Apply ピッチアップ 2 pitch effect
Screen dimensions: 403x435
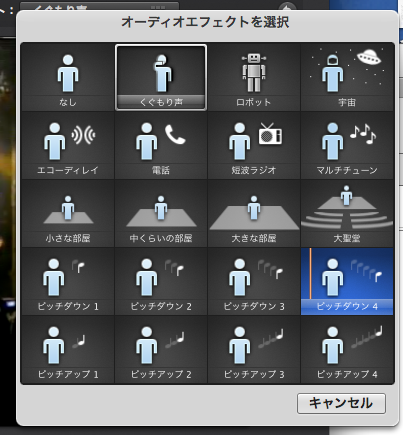click(x=161, y=350)
